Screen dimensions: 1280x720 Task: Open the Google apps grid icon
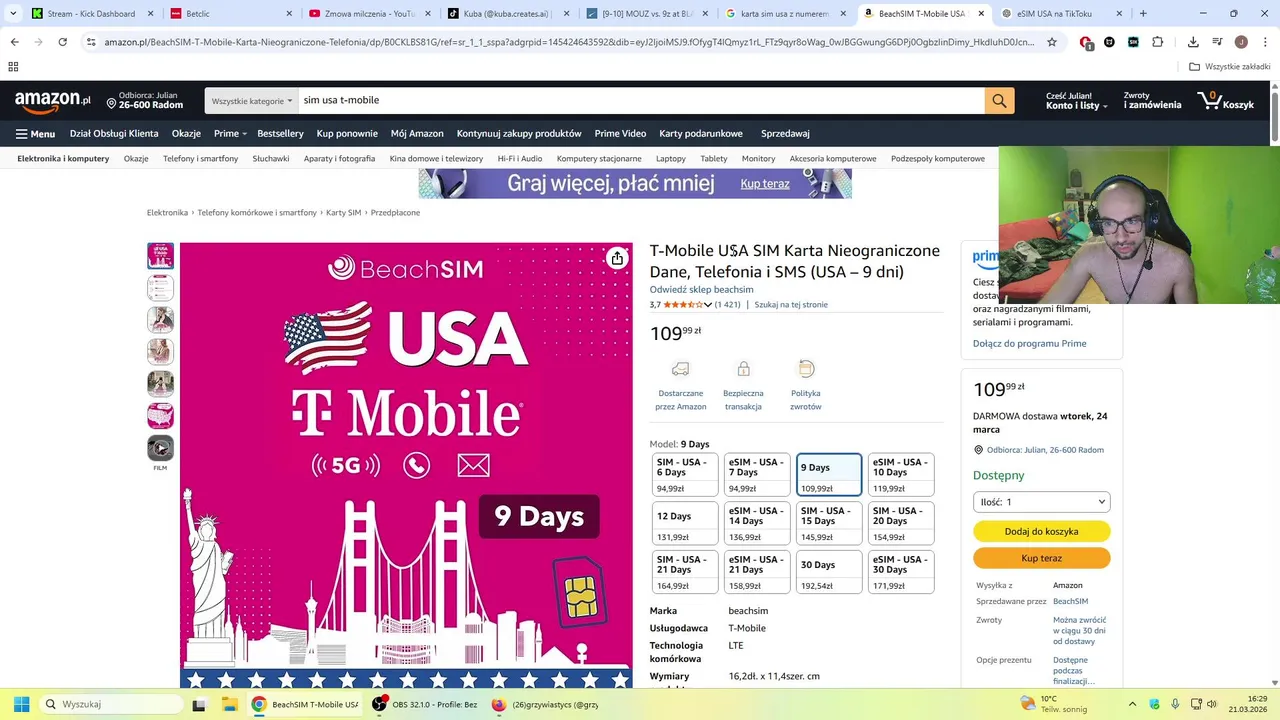click(x=13, y=67)
